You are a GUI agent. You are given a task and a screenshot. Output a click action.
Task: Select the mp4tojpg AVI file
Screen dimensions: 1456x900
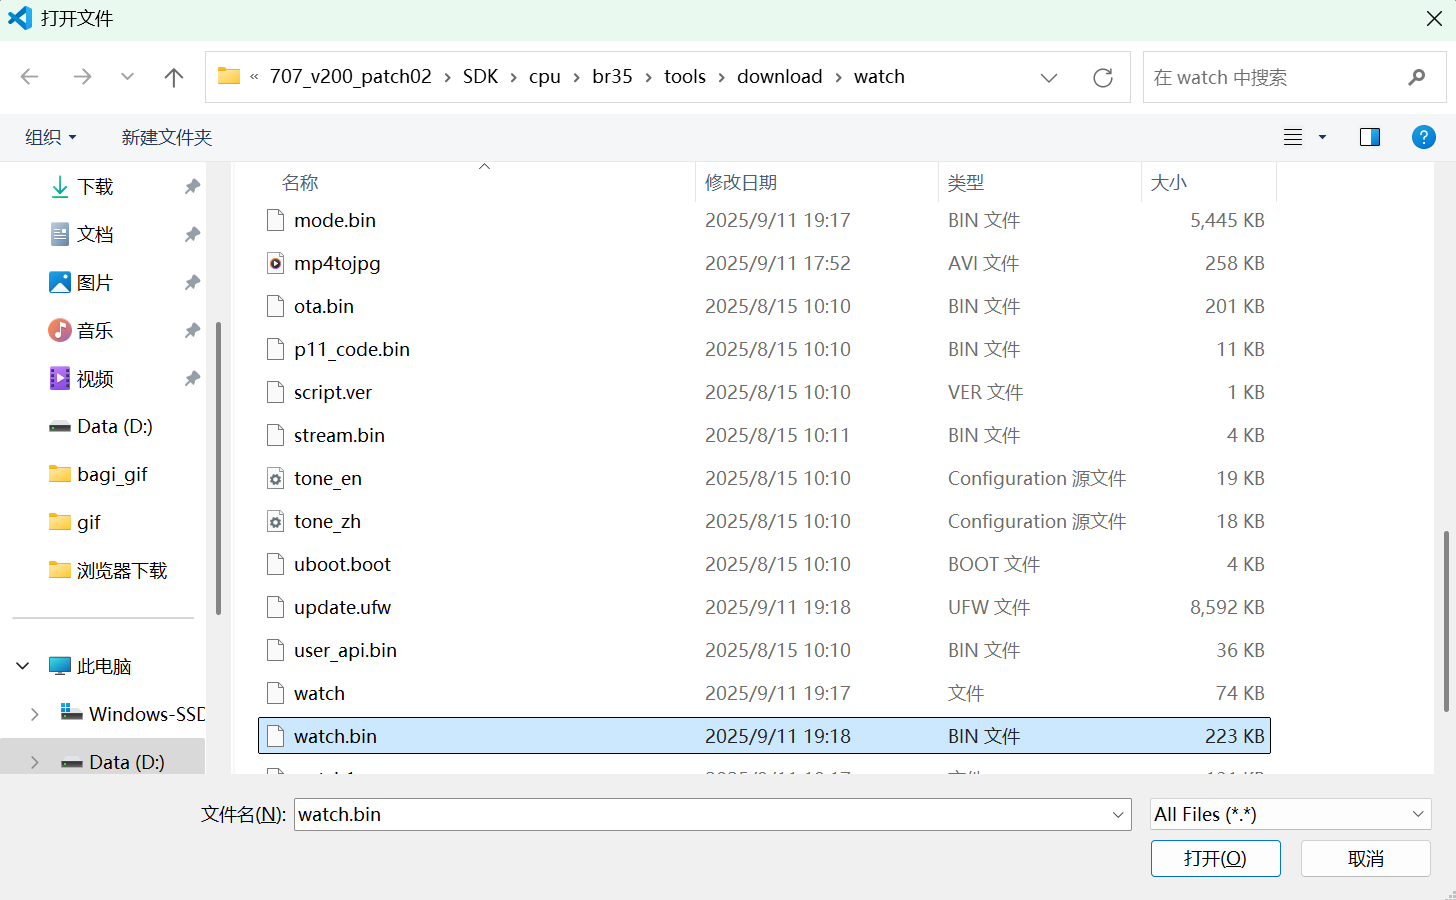click(x=764, y=263)
